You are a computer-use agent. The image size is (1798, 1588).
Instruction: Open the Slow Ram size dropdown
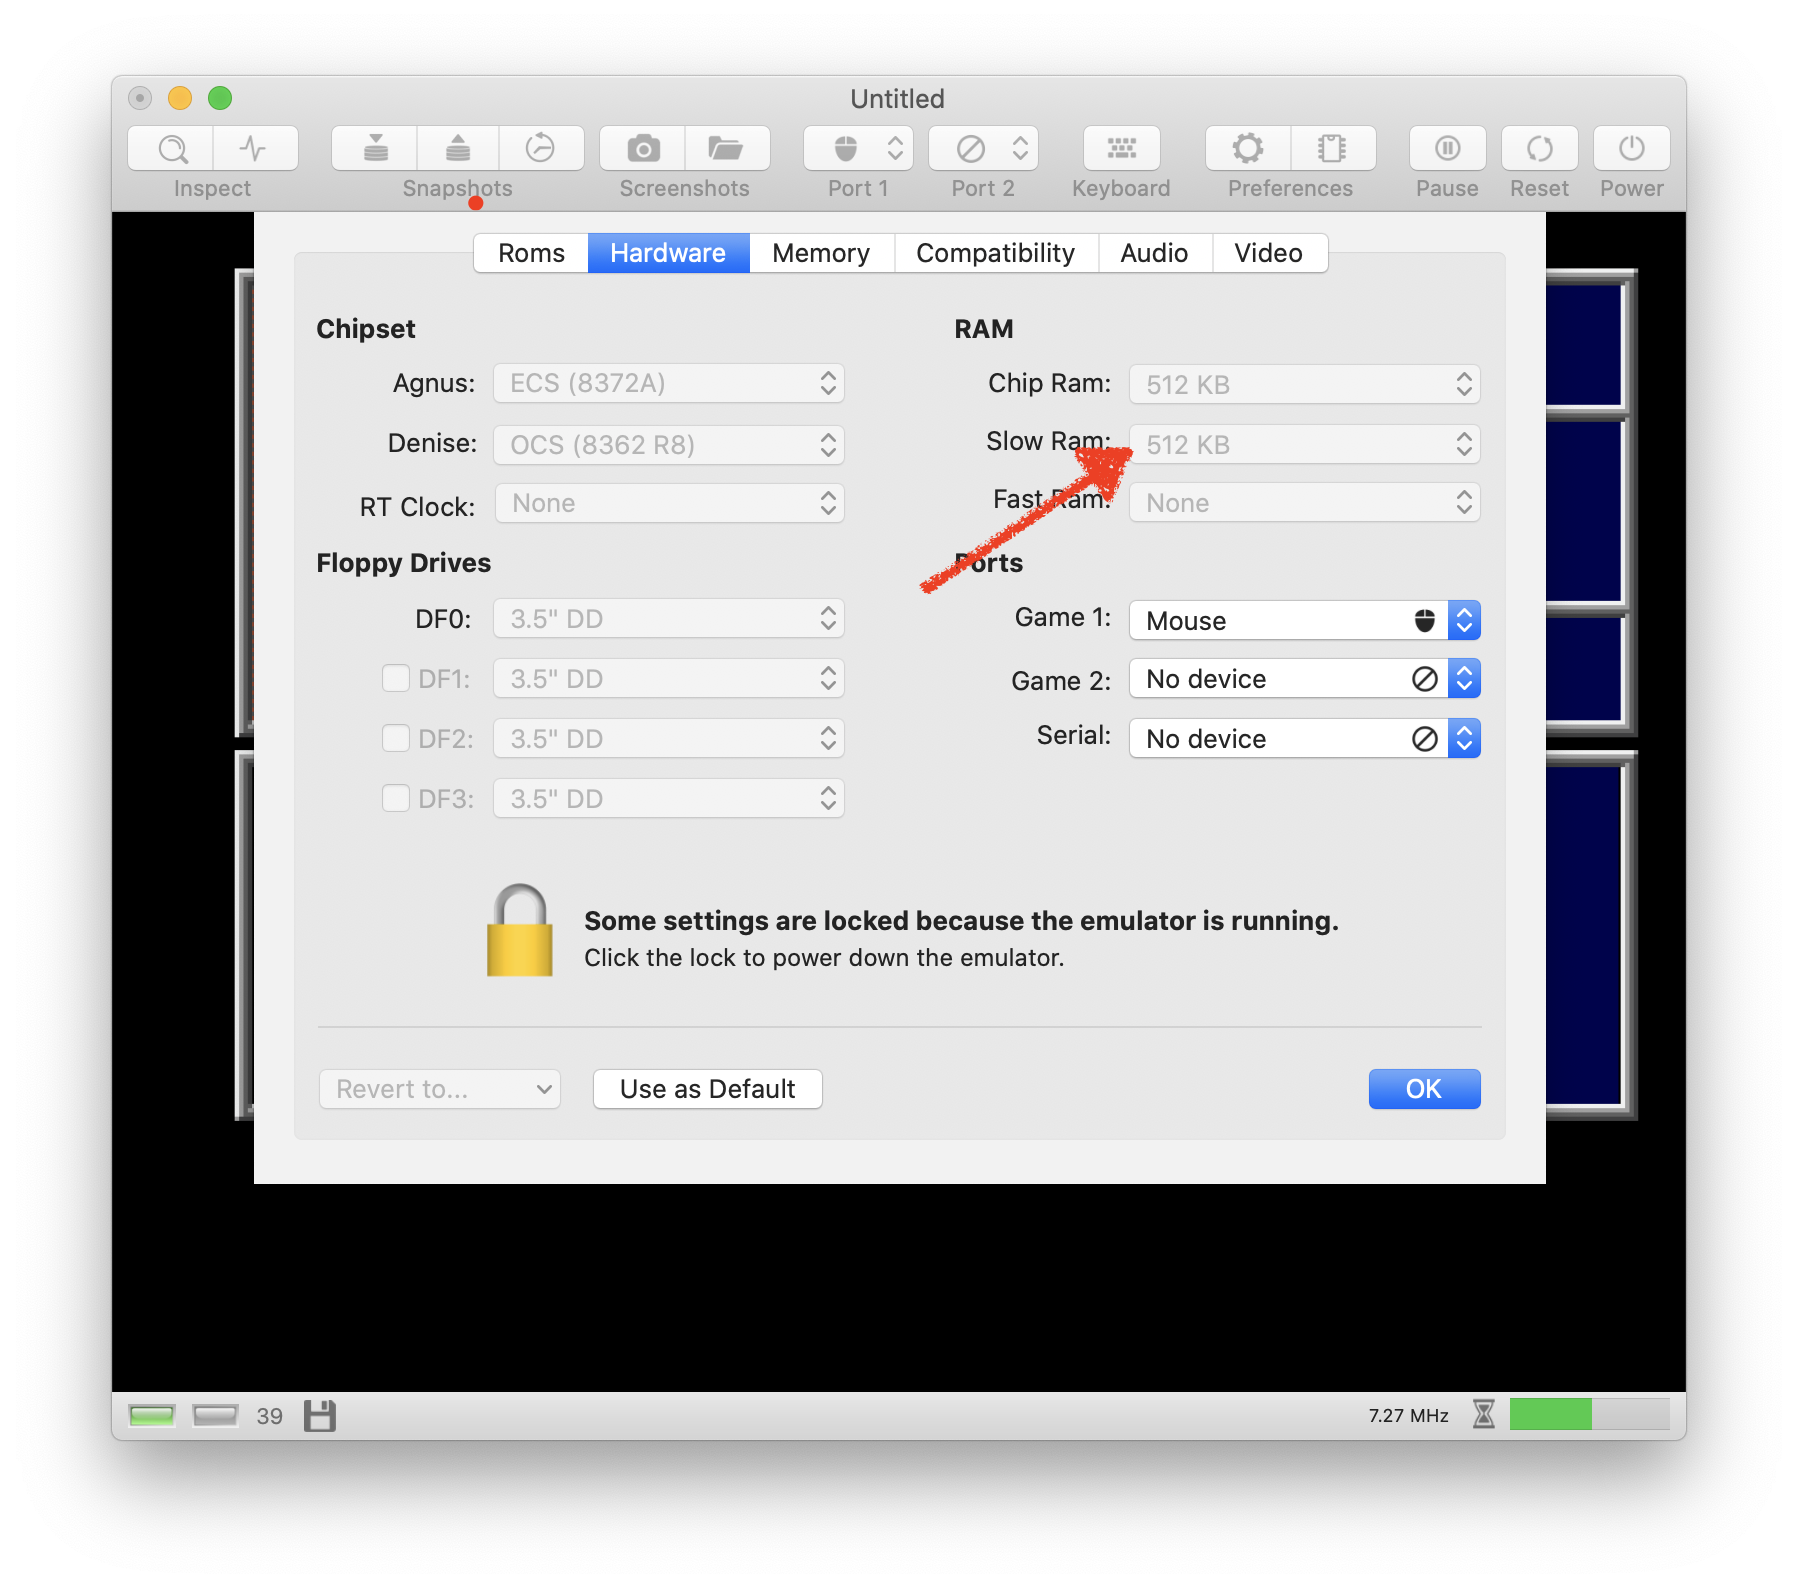pyautogui.click(x=1305, y=444)
